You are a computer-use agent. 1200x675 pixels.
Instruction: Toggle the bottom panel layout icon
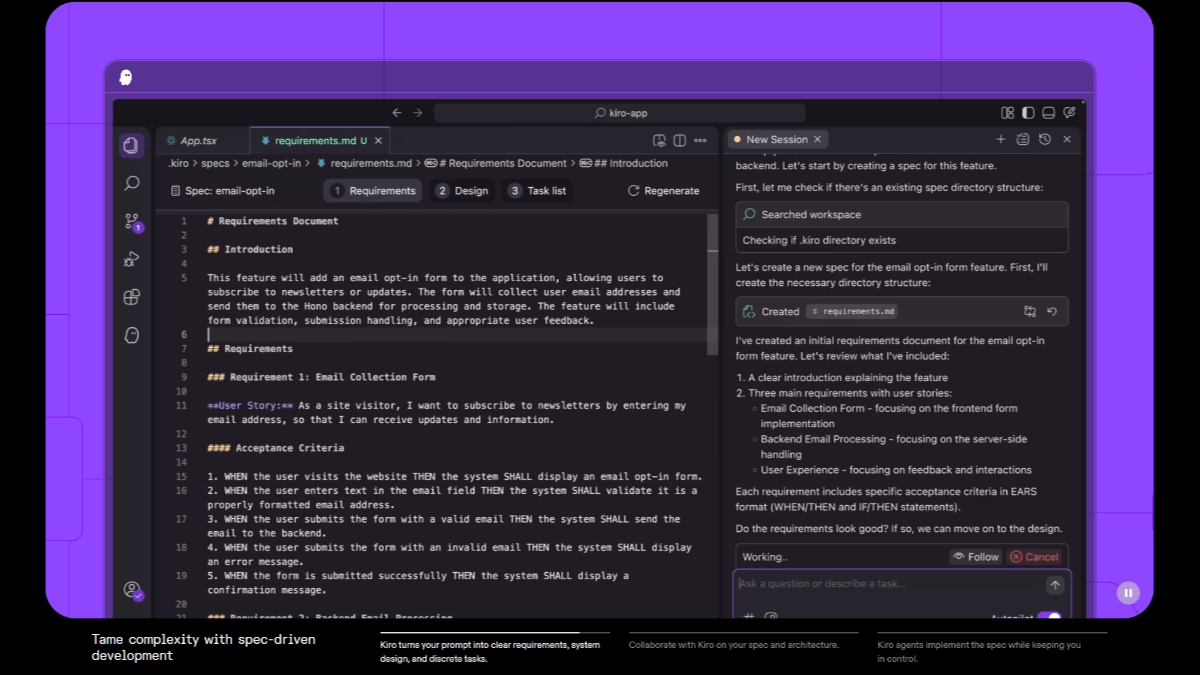coord(1048,113)
